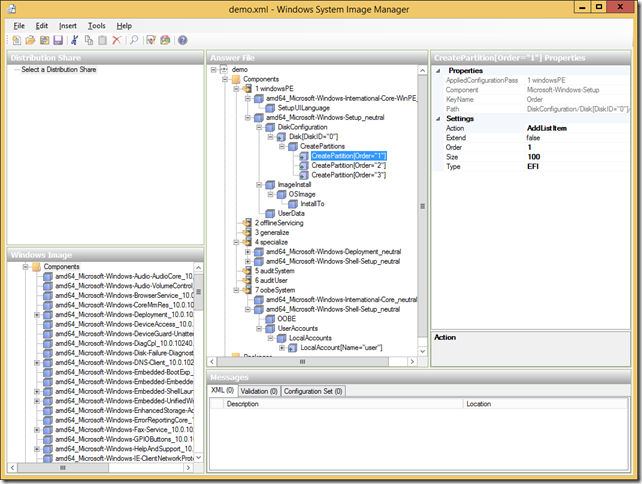Viewport: 642px width, 484px height.
Task: Expand amd64_Microsoft-Windows-DNS-Client in Windows Image
Action: (x=36, y=363)
